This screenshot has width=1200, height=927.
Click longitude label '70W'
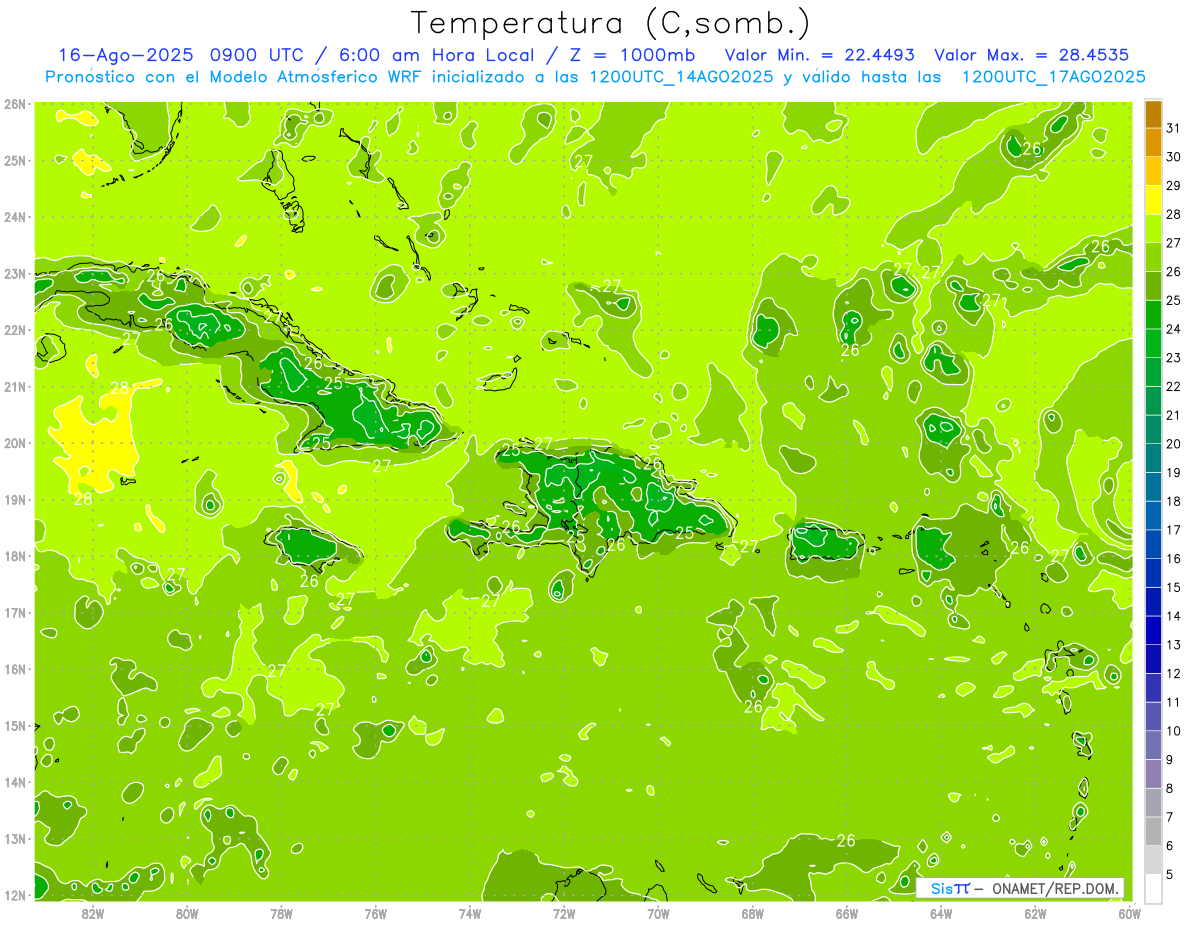click(658, 913)
